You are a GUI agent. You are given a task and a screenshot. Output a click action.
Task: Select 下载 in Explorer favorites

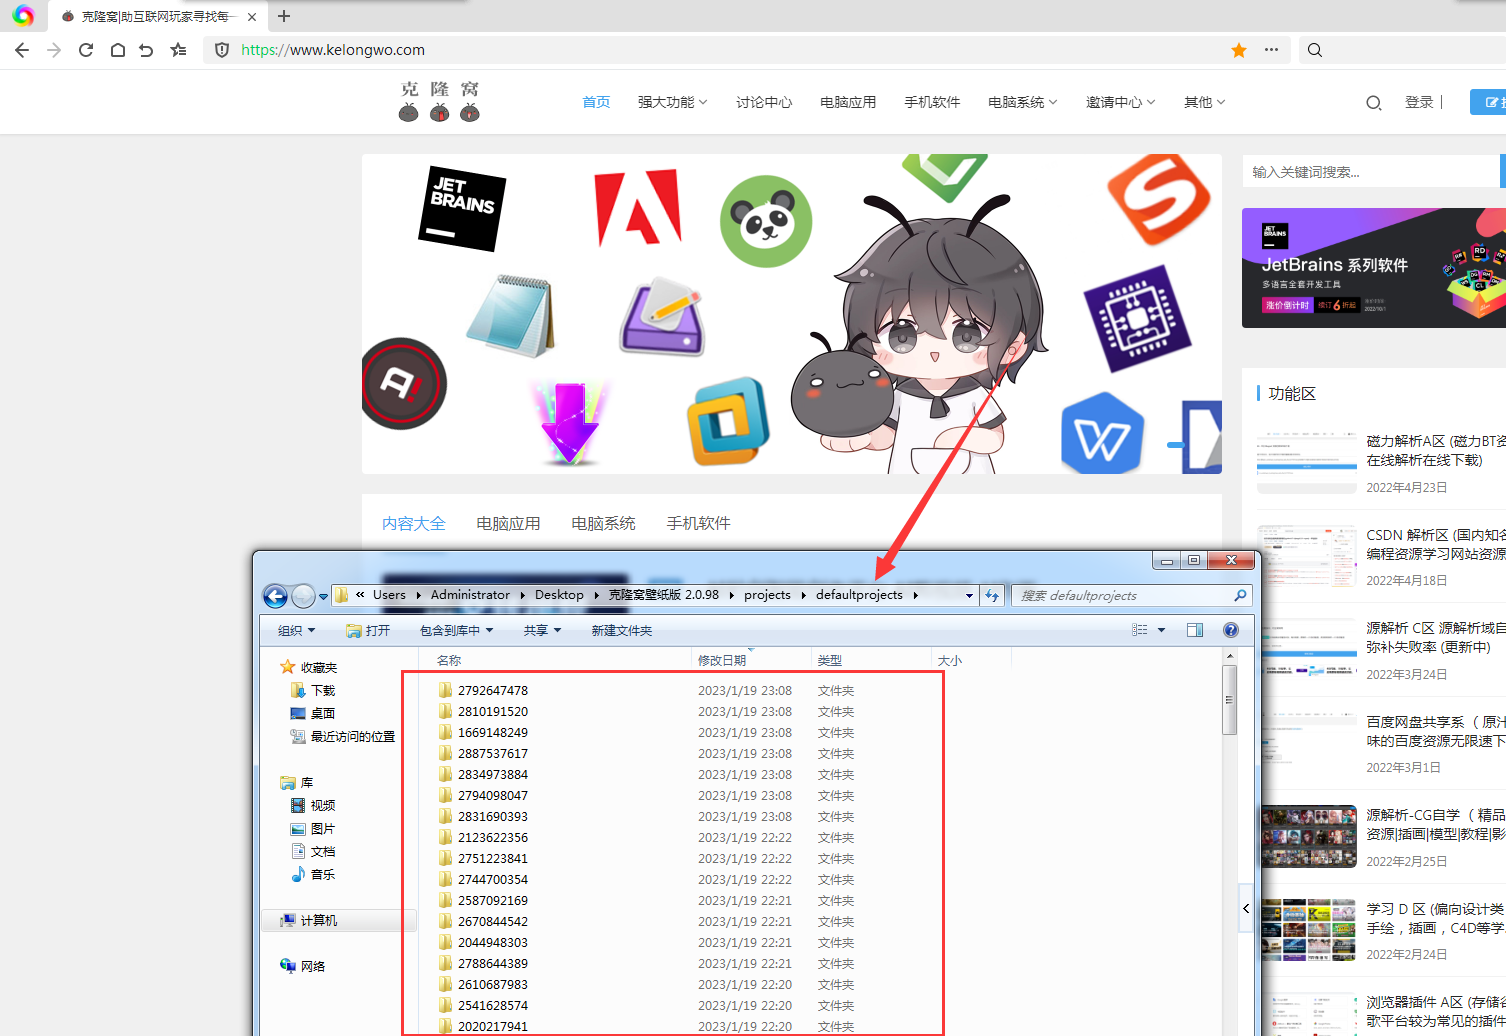(312, 690)
